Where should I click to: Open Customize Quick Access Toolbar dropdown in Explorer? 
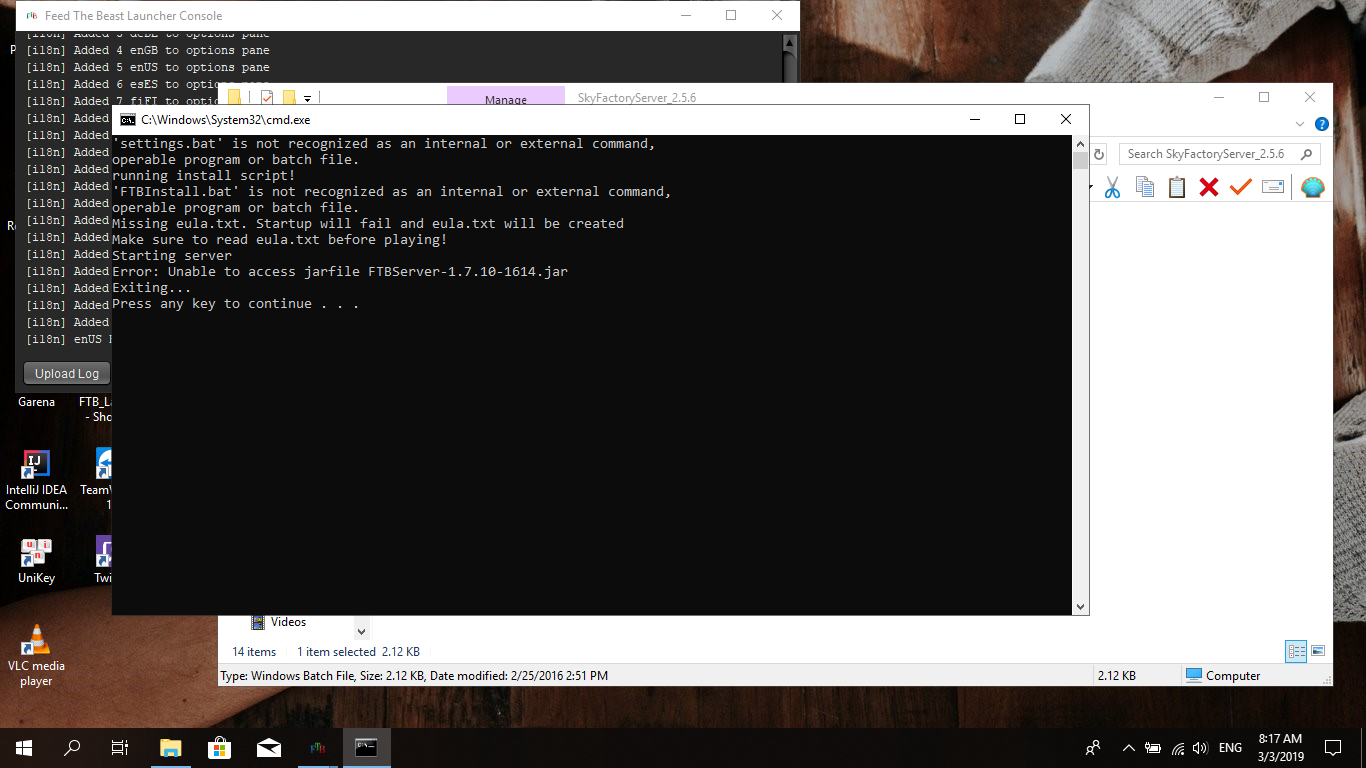(x=308, y=98)
